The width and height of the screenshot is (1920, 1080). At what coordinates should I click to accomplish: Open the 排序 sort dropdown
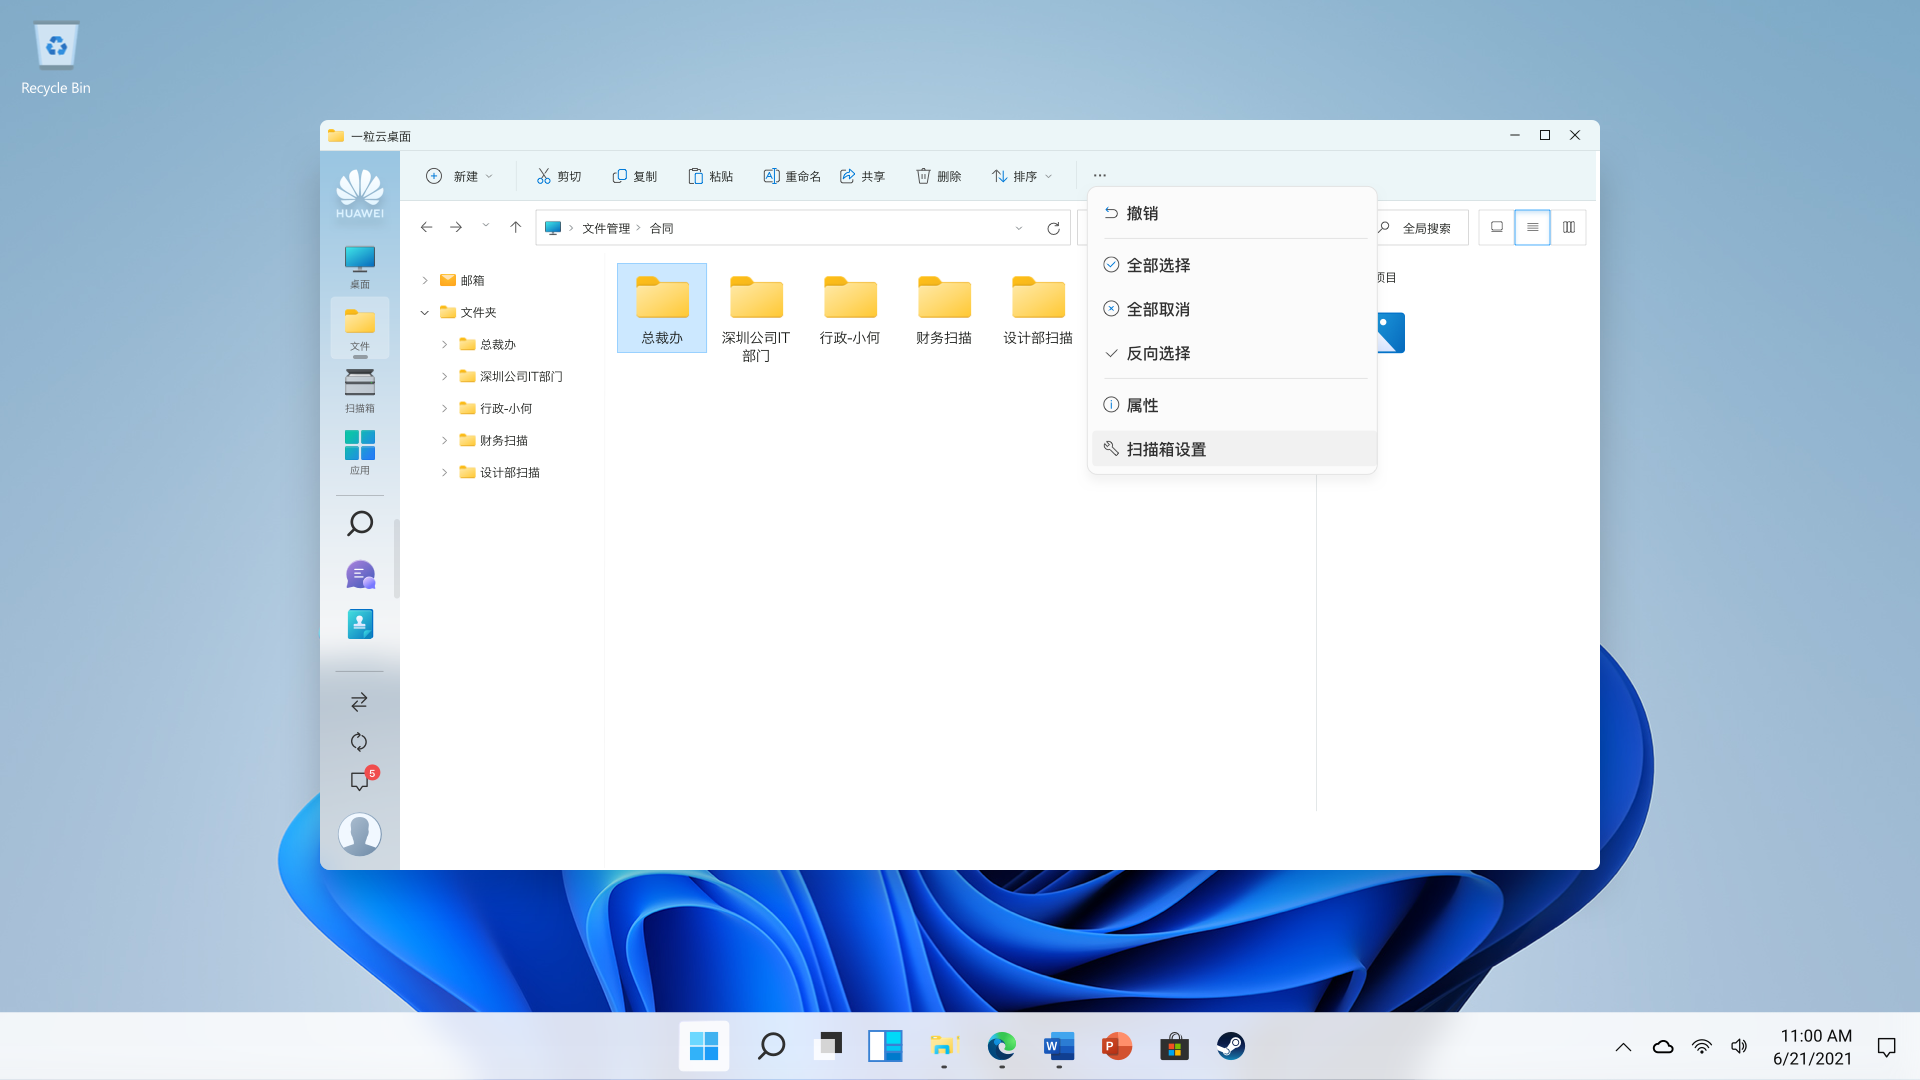click(1022, 176)
